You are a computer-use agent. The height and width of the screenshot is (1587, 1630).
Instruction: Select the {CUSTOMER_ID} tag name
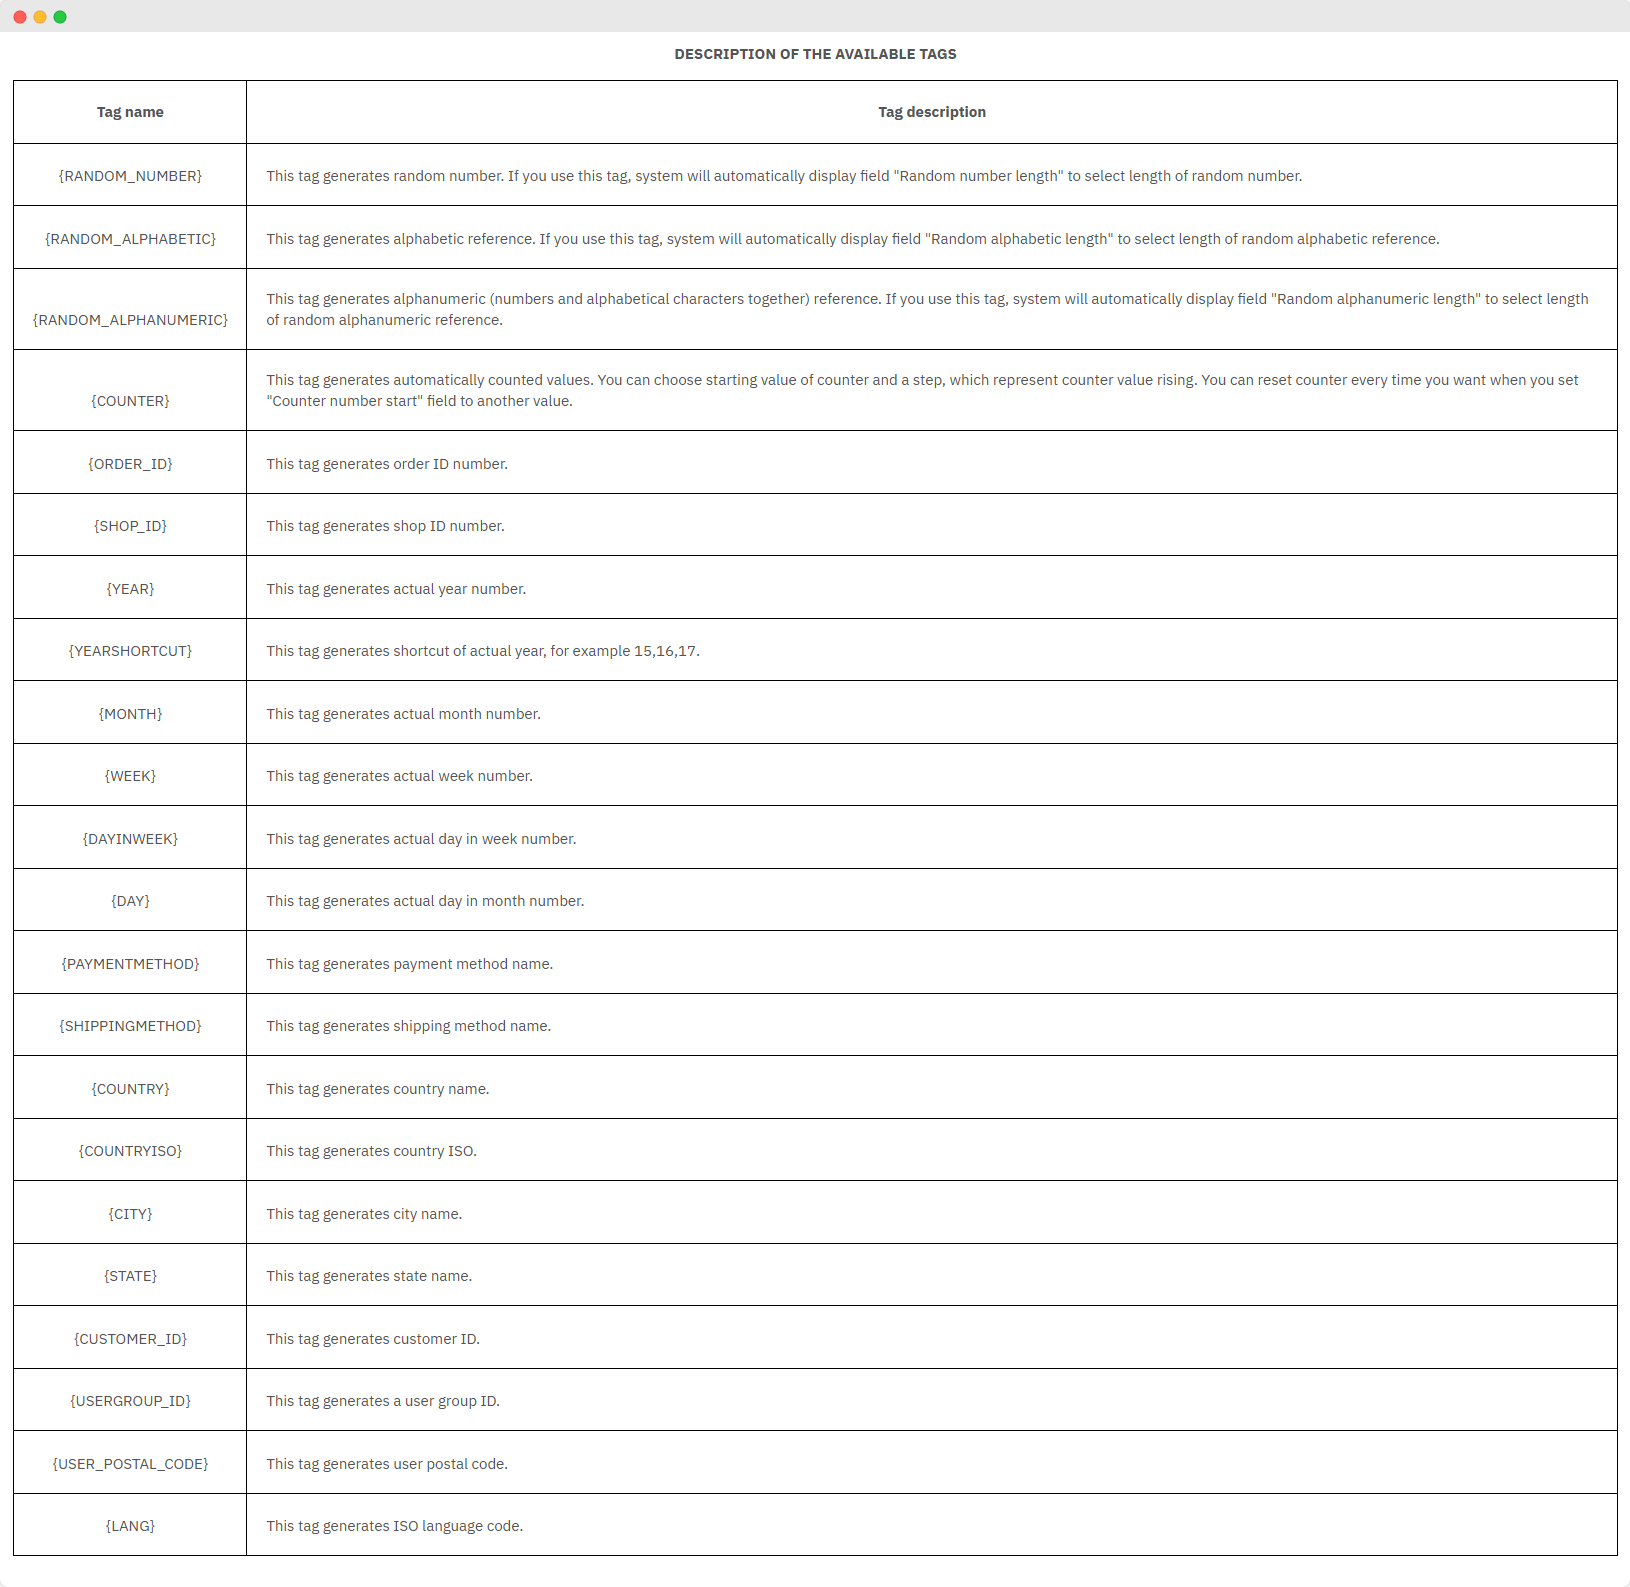(x=130, y=1339)
